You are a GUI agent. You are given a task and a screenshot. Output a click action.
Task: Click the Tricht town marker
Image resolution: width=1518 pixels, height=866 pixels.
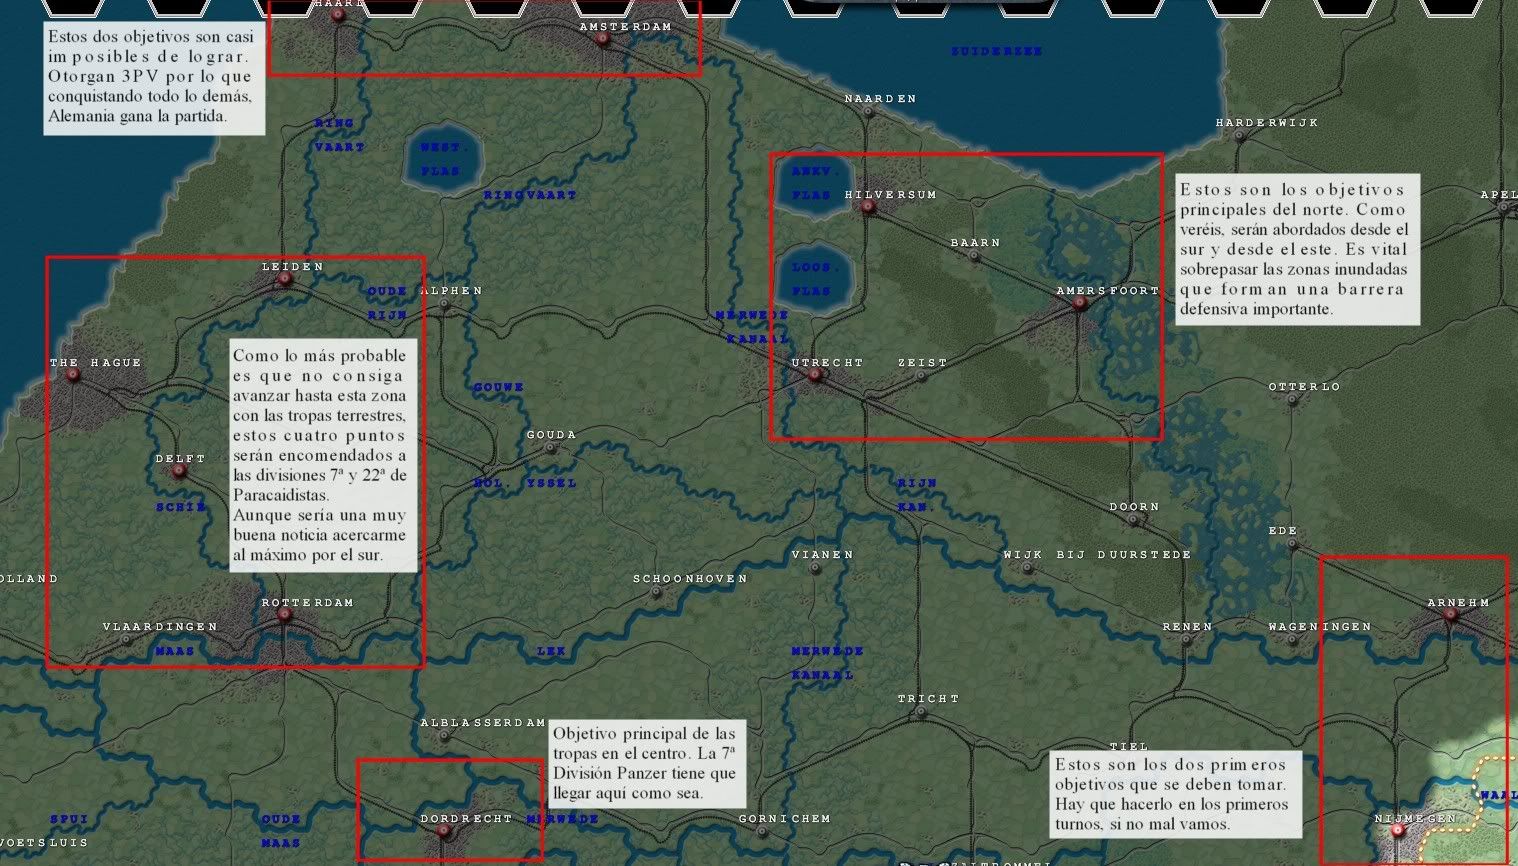921,711
